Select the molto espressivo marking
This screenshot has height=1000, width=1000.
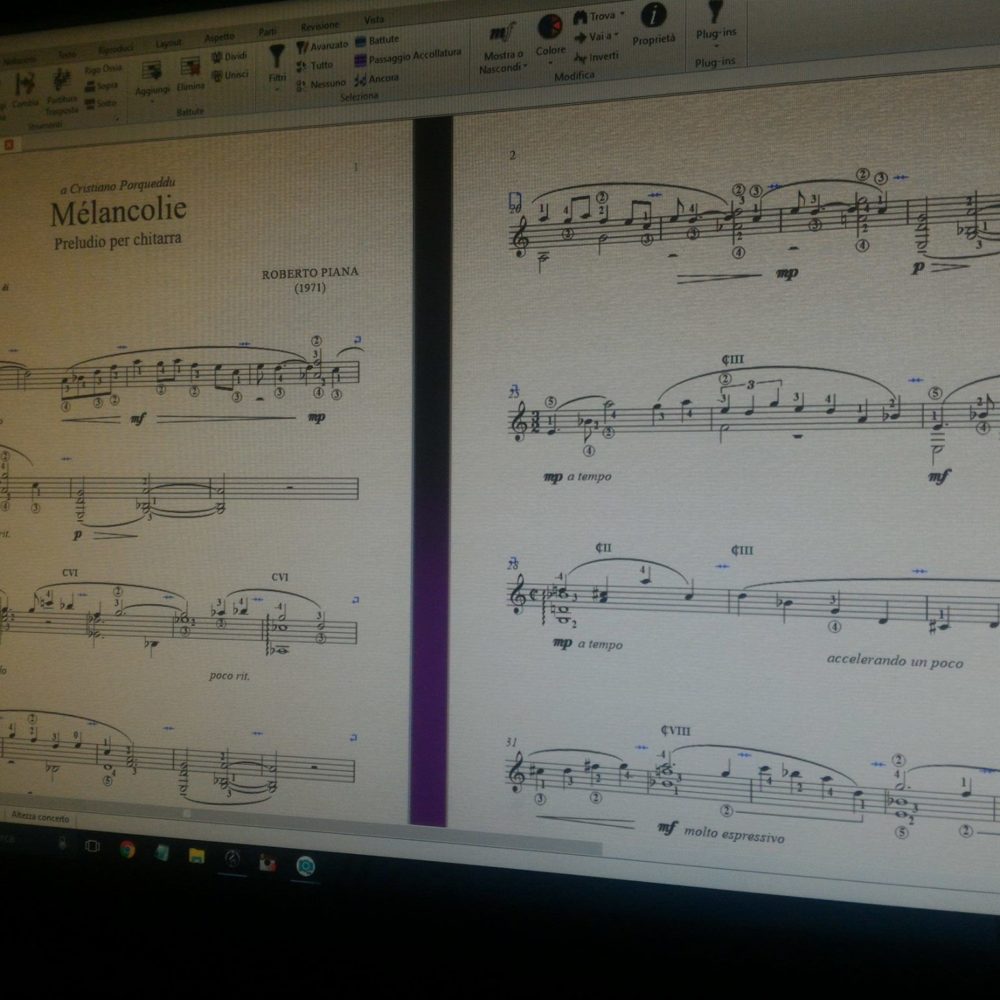pyautogui.click(x=734, y=834)
